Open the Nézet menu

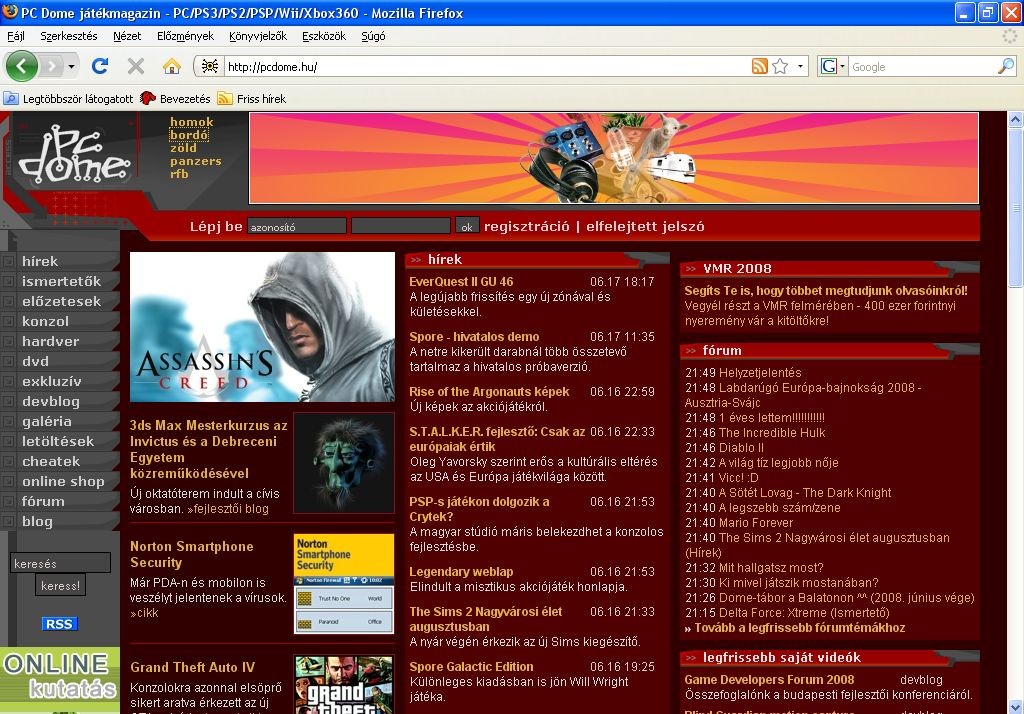(127, 36)
